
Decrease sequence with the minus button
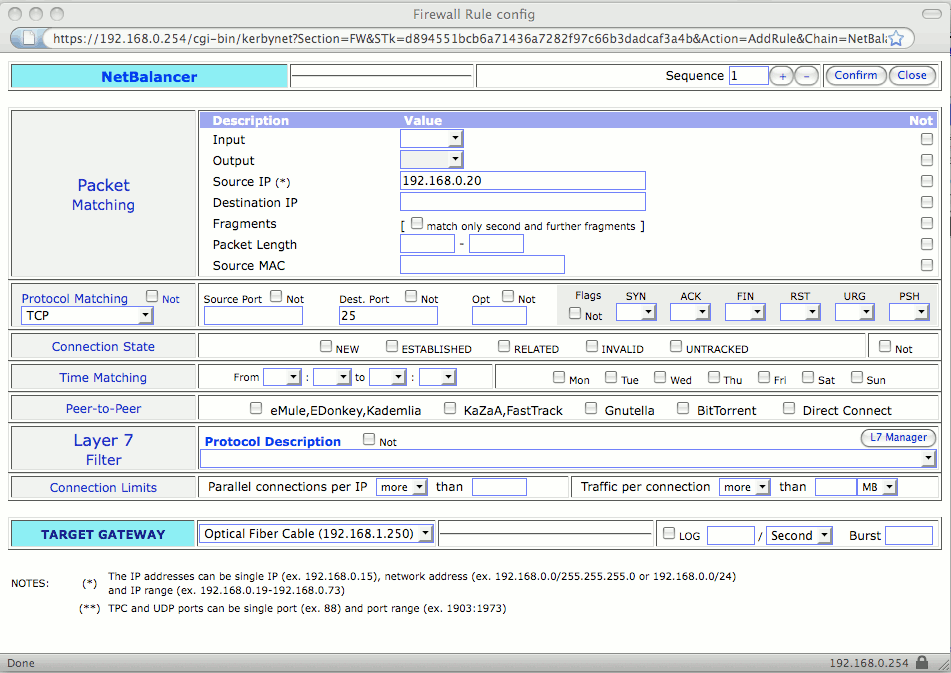pyautogui.click(x=806, y=76)
